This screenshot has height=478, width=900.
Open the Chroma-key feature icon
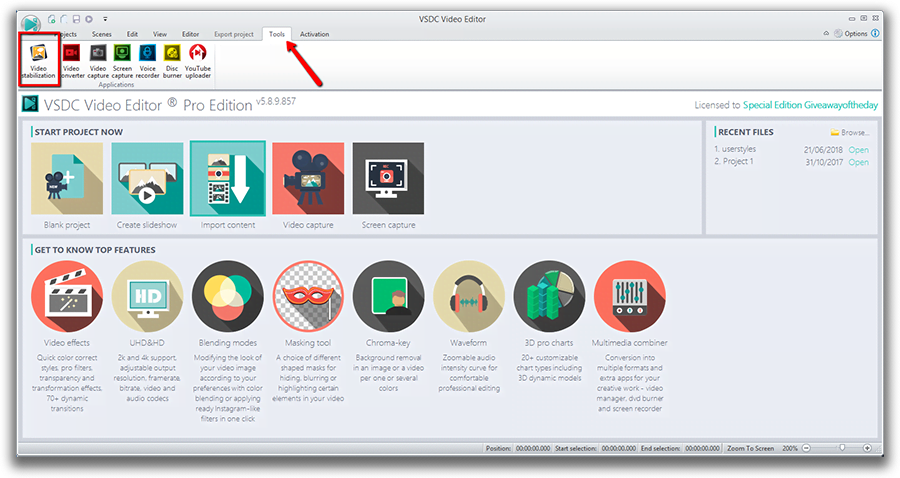(389, 296)
